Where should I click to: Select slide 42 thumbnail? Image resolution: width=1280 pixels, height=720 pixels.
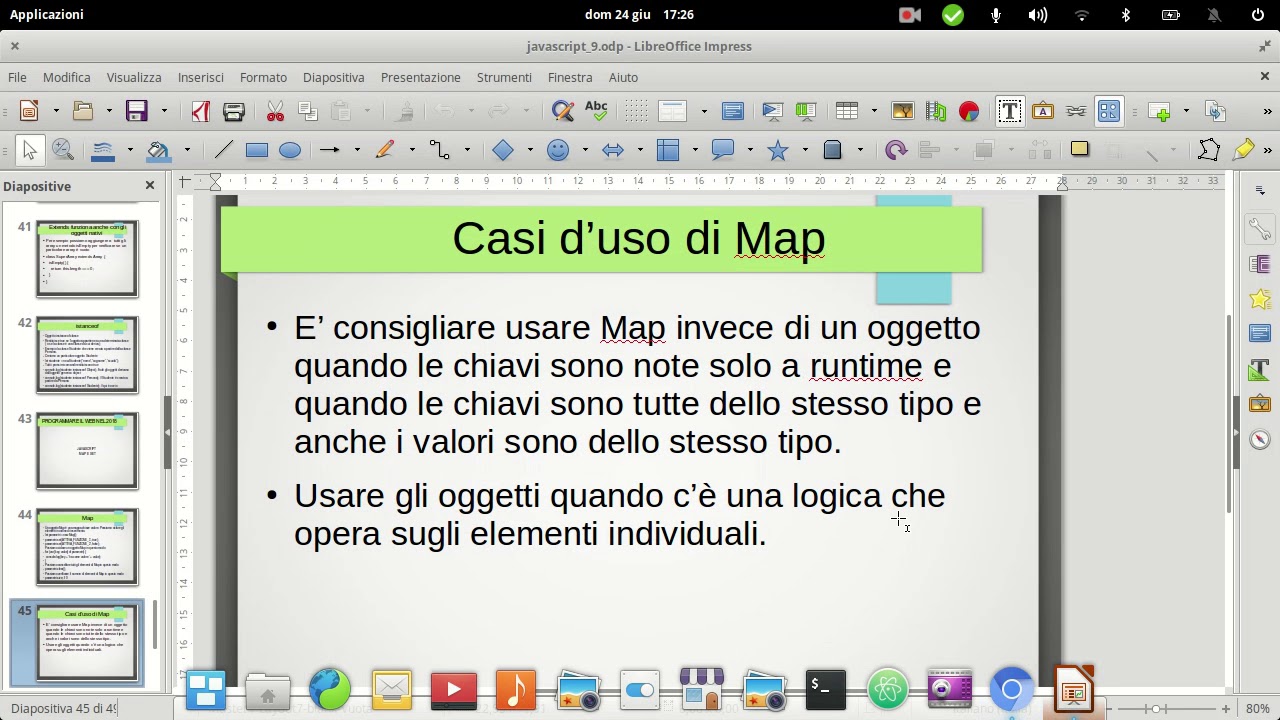pos(87,355)
